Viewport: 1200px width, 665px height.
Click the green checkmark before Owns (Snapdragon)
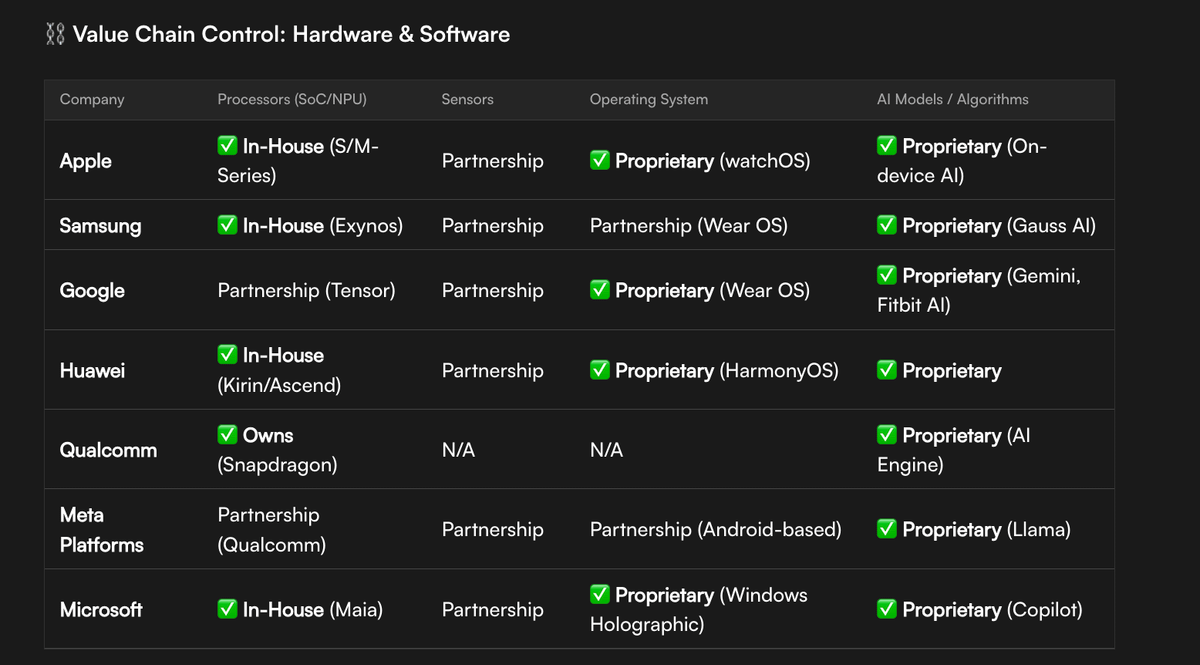(227, 435)
